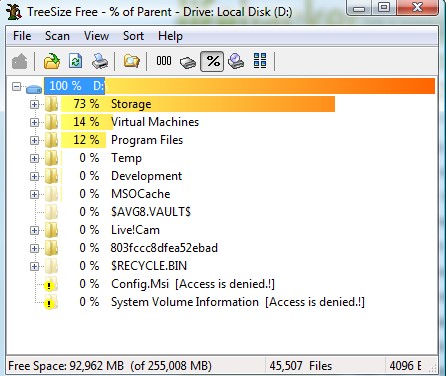Click the Live!Cam folder icon
446x376 pixels.
[x=51, y=230]
